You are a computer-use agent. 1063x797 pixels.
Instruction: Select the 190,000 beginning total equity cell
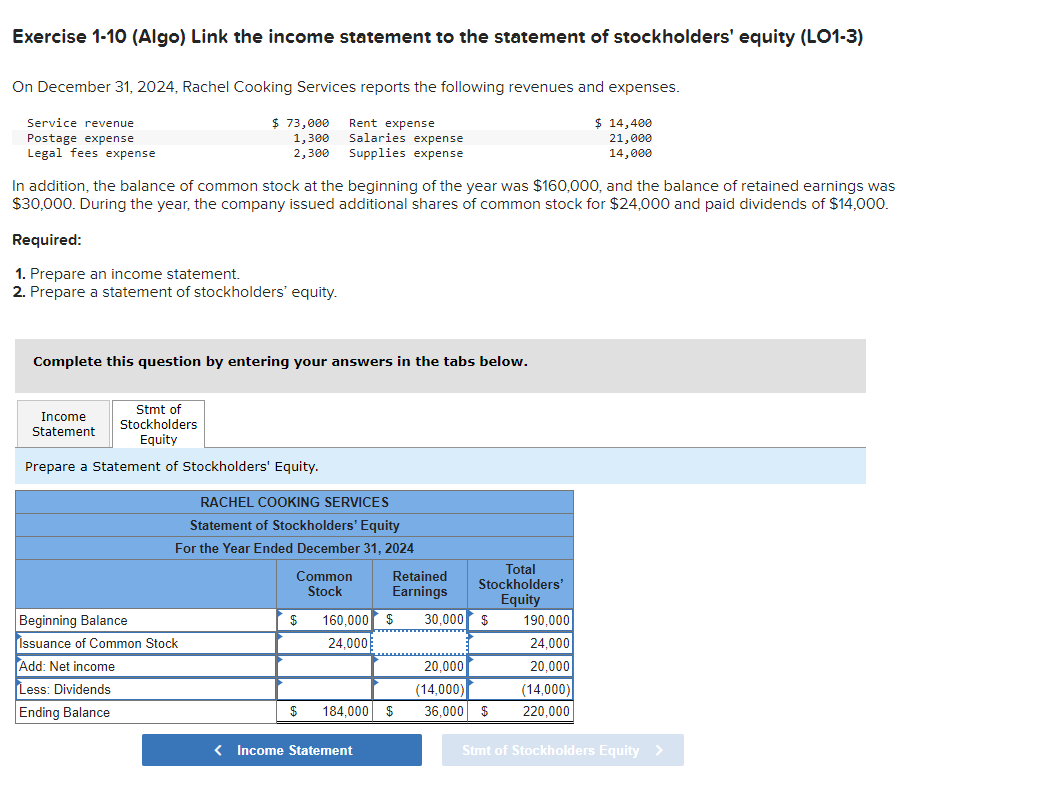pos(521,620)
